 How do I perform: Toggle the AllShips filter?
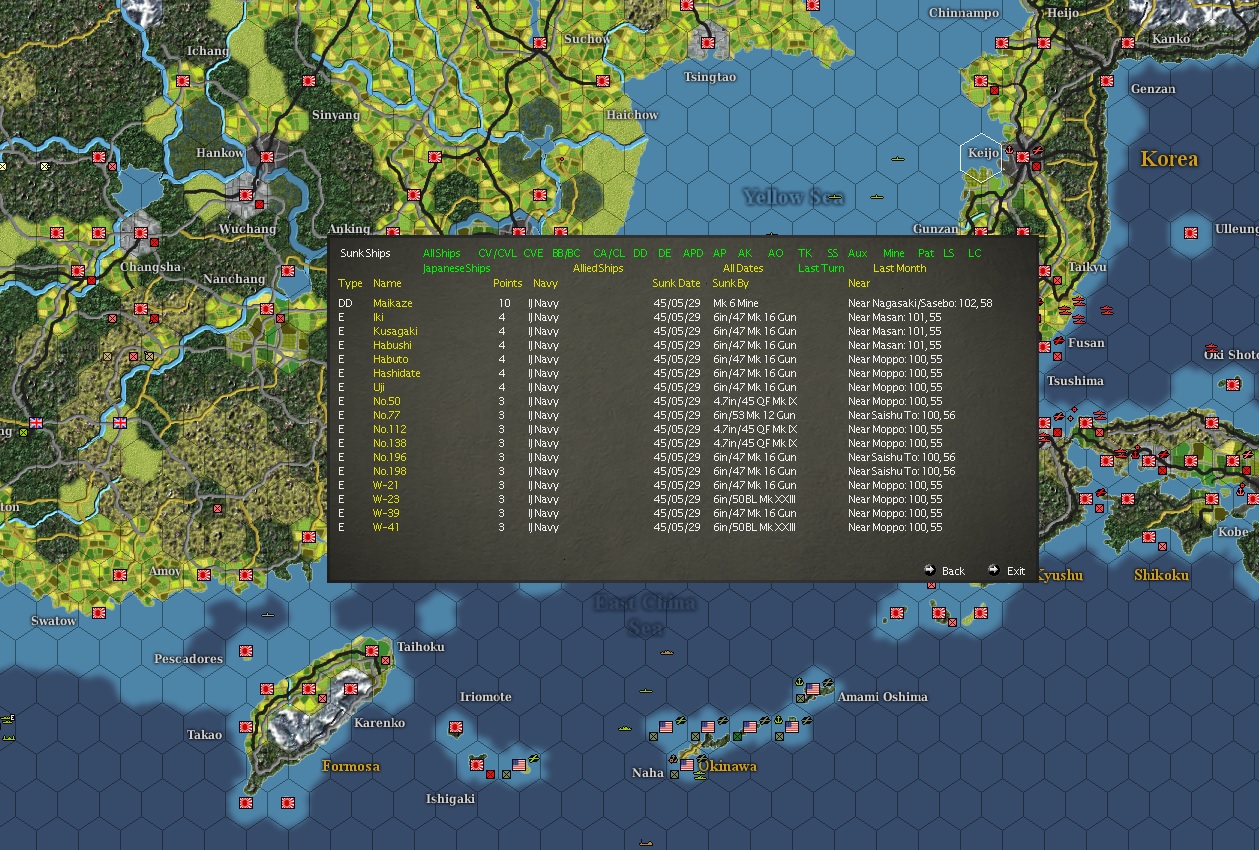[442, 254]
